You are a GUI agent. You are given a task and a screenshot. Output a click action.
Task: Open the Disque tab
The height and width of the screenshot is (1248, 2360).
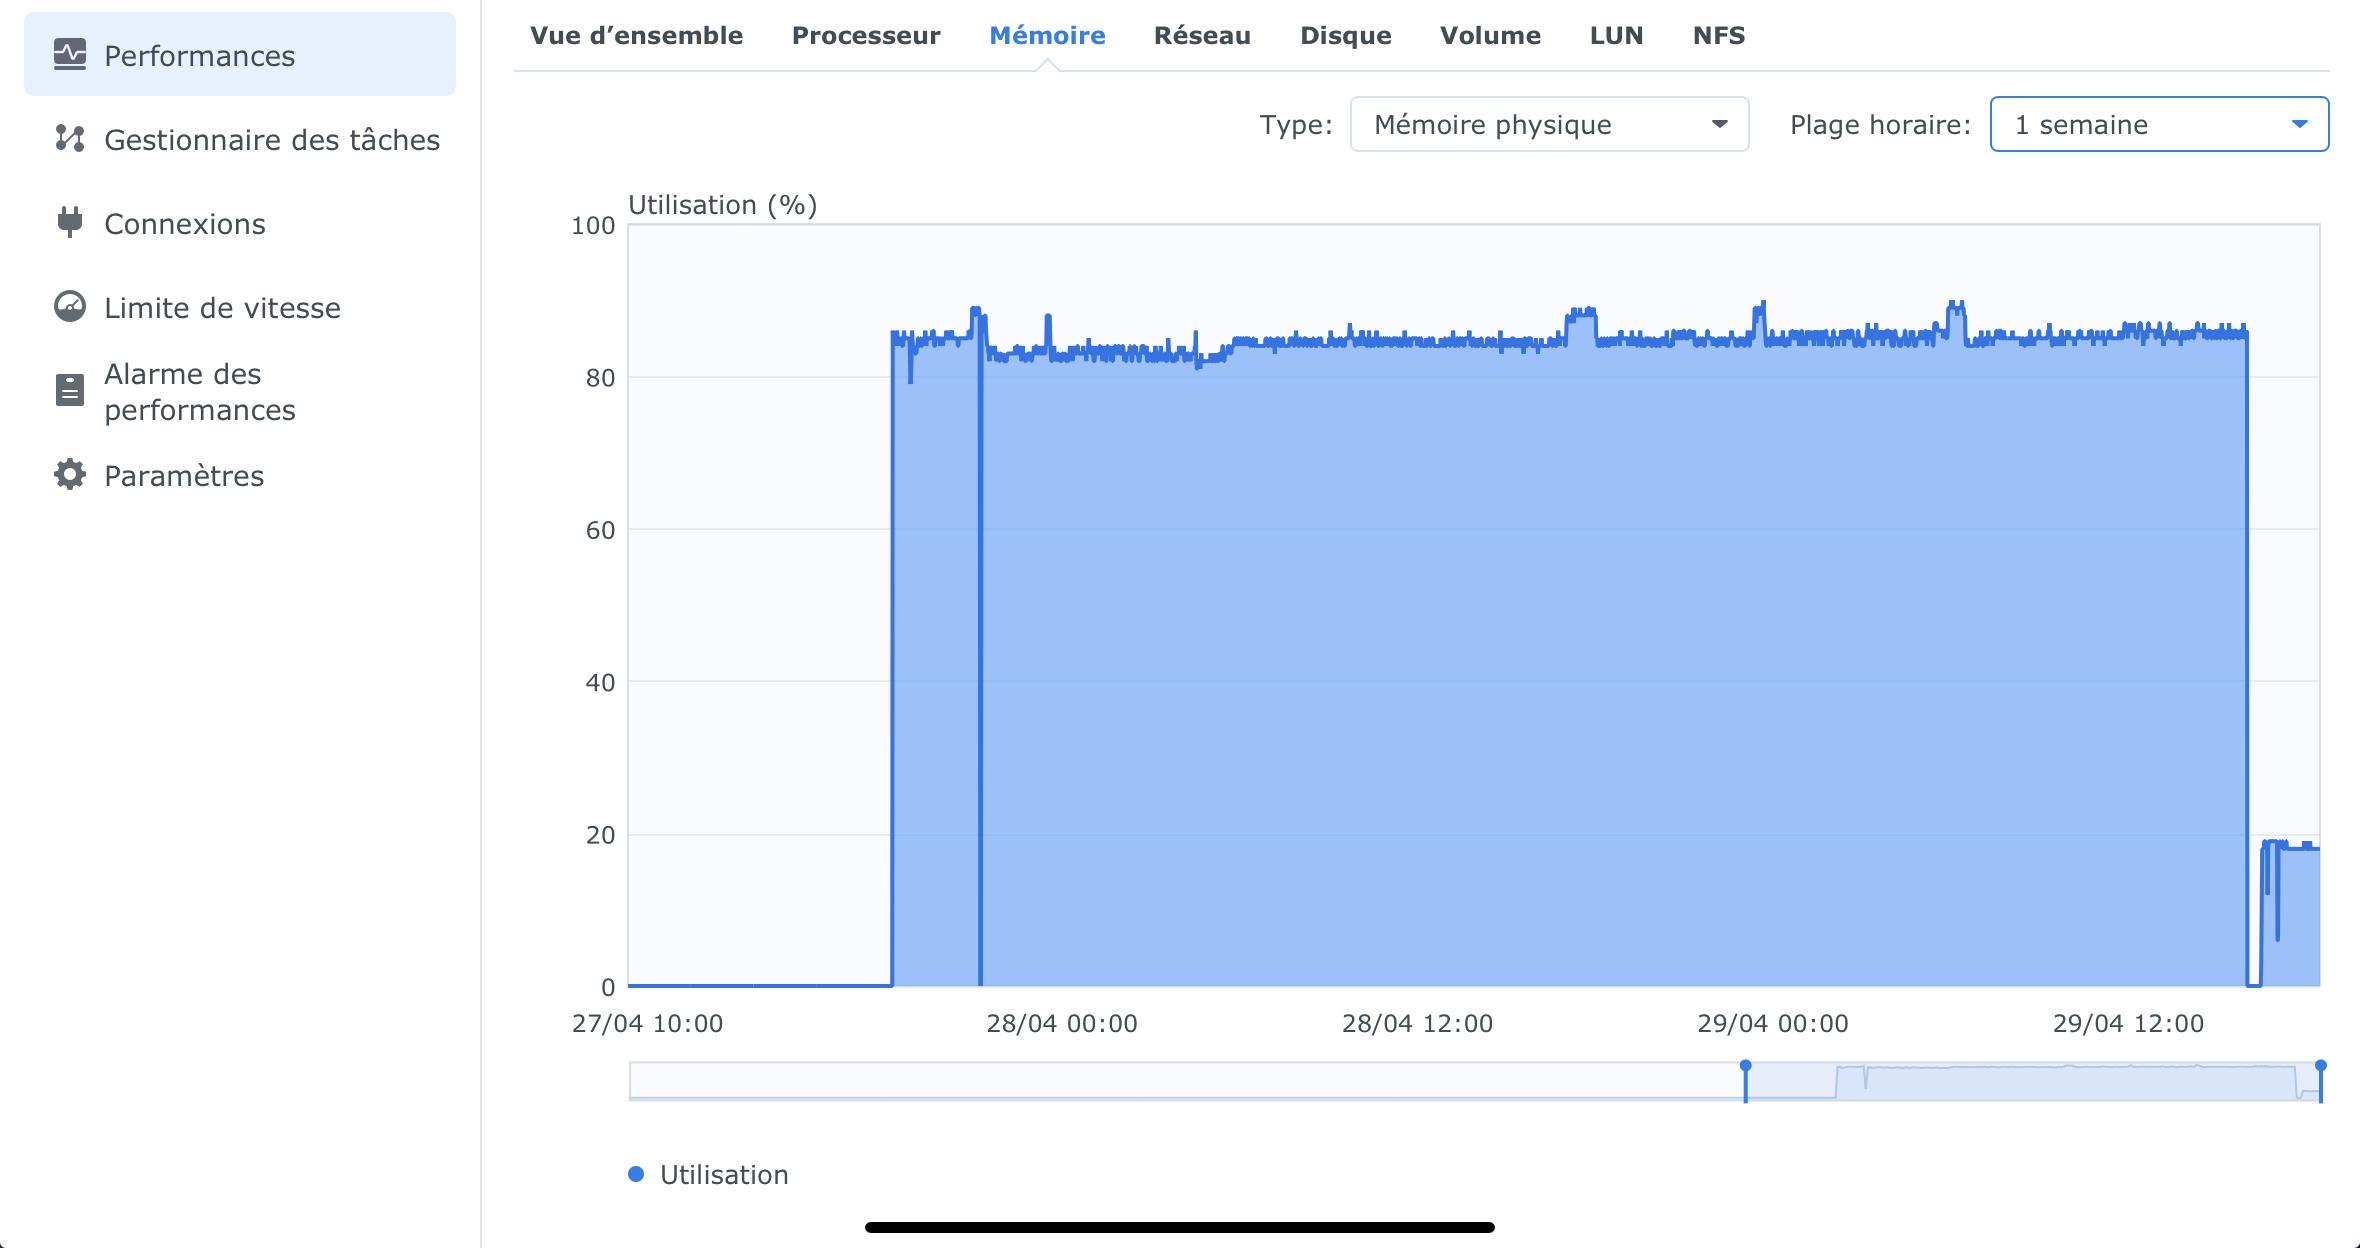point(1345,36)
